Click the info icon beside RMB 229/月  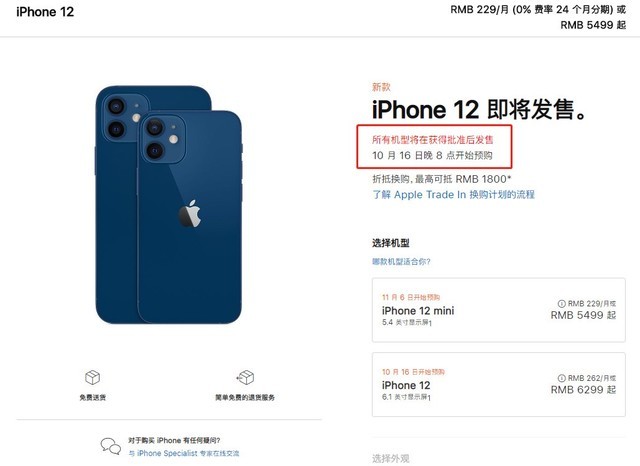pyautogui.click(x=562, y=303)
